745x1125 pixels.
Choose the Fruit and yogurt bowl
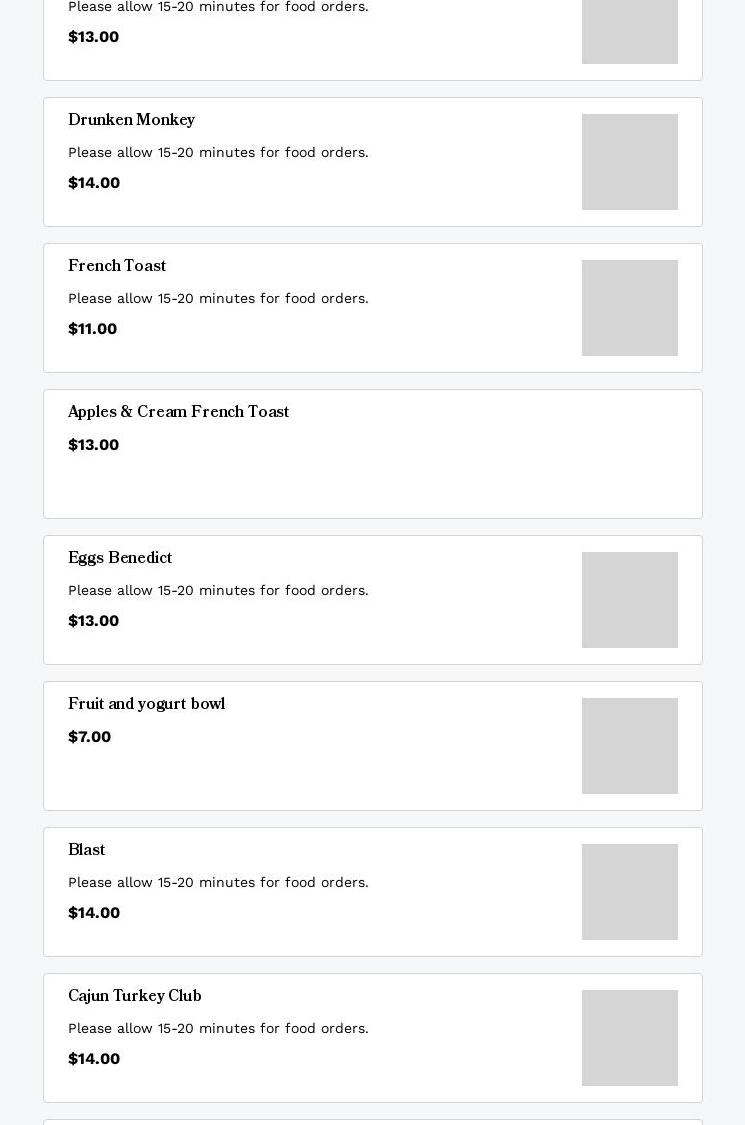(x=146, y=705)
